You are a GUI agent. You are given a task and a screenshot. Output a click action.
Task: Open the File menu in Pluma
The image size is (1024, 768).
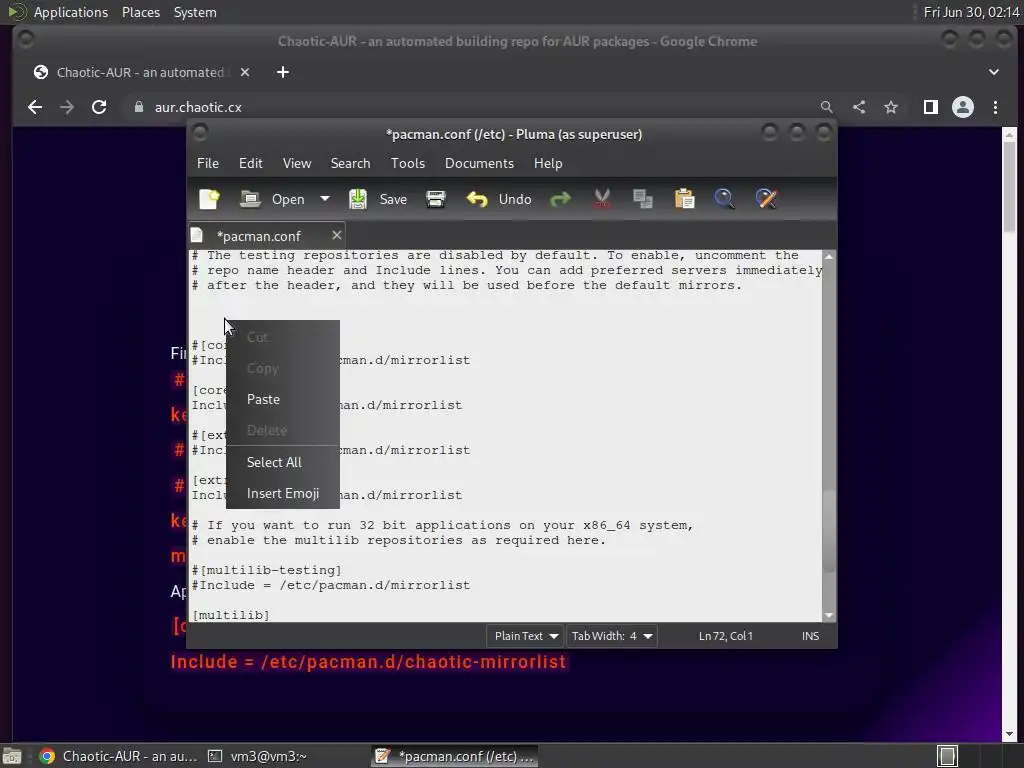(208, 163)
